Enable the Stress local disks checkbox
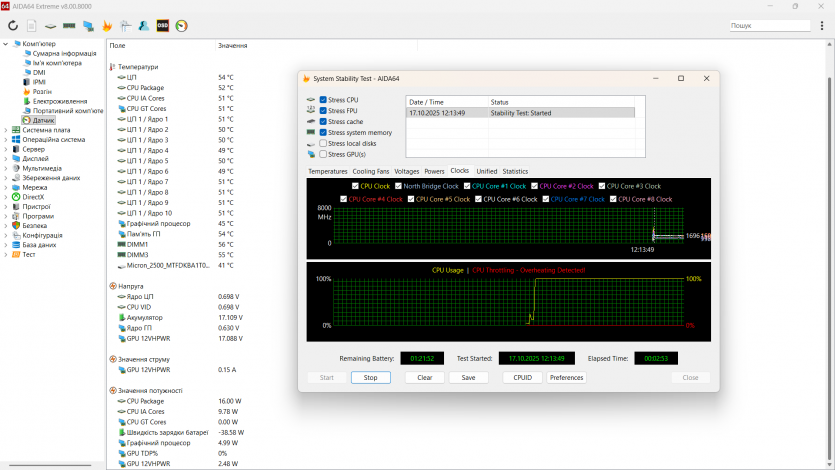This screenshot has width=835, height=470. click(x=323, y=143)
